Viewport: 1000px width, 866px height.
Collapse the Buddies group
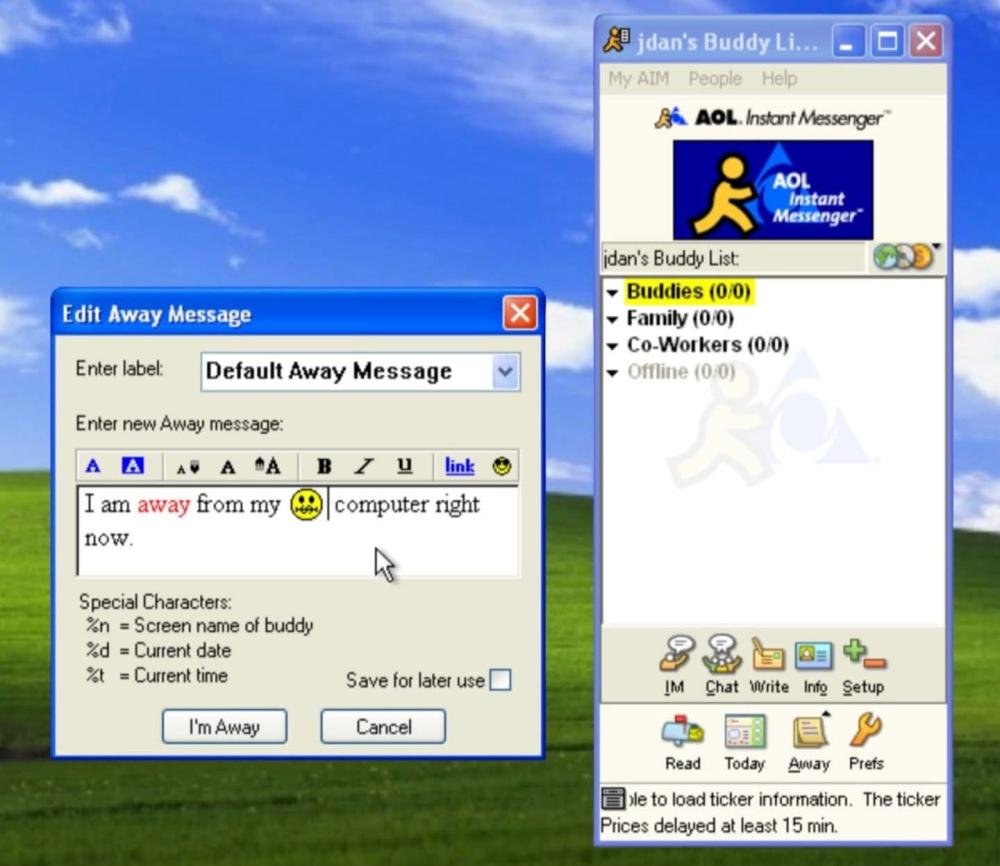(x=612, y=293)
